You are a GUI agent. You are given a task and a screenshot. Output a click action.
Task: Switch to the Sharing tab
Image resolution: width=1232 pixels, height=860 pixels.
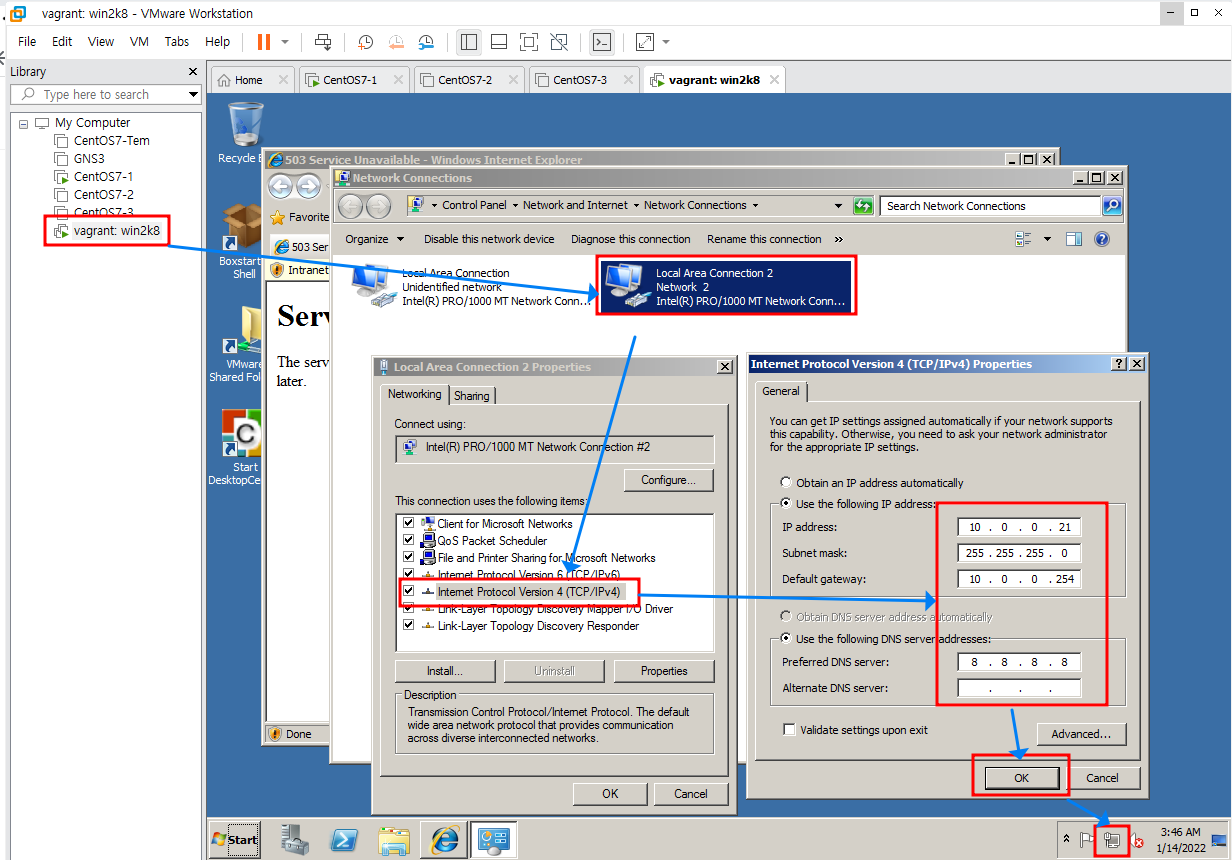(472, 396)
